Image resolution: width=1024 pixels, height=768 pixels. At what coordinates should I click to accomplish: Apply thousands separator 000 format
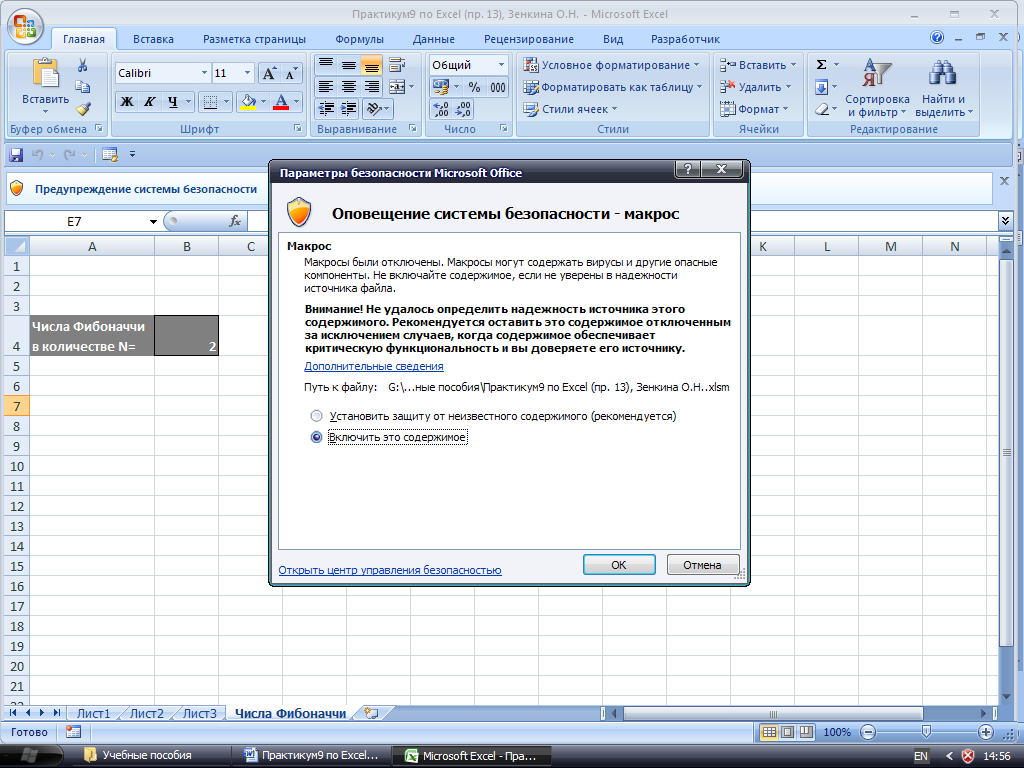(x=498, y=87)
